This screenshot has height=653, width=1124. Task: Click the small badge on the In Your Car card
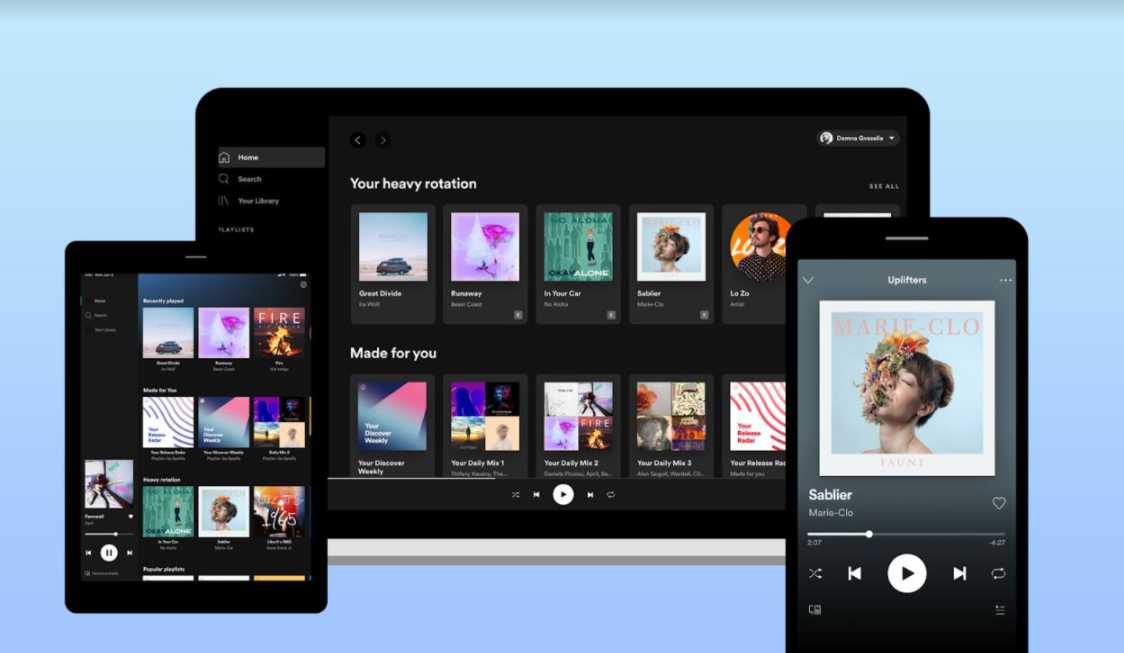pyautogui.click(x=611, y=315)
